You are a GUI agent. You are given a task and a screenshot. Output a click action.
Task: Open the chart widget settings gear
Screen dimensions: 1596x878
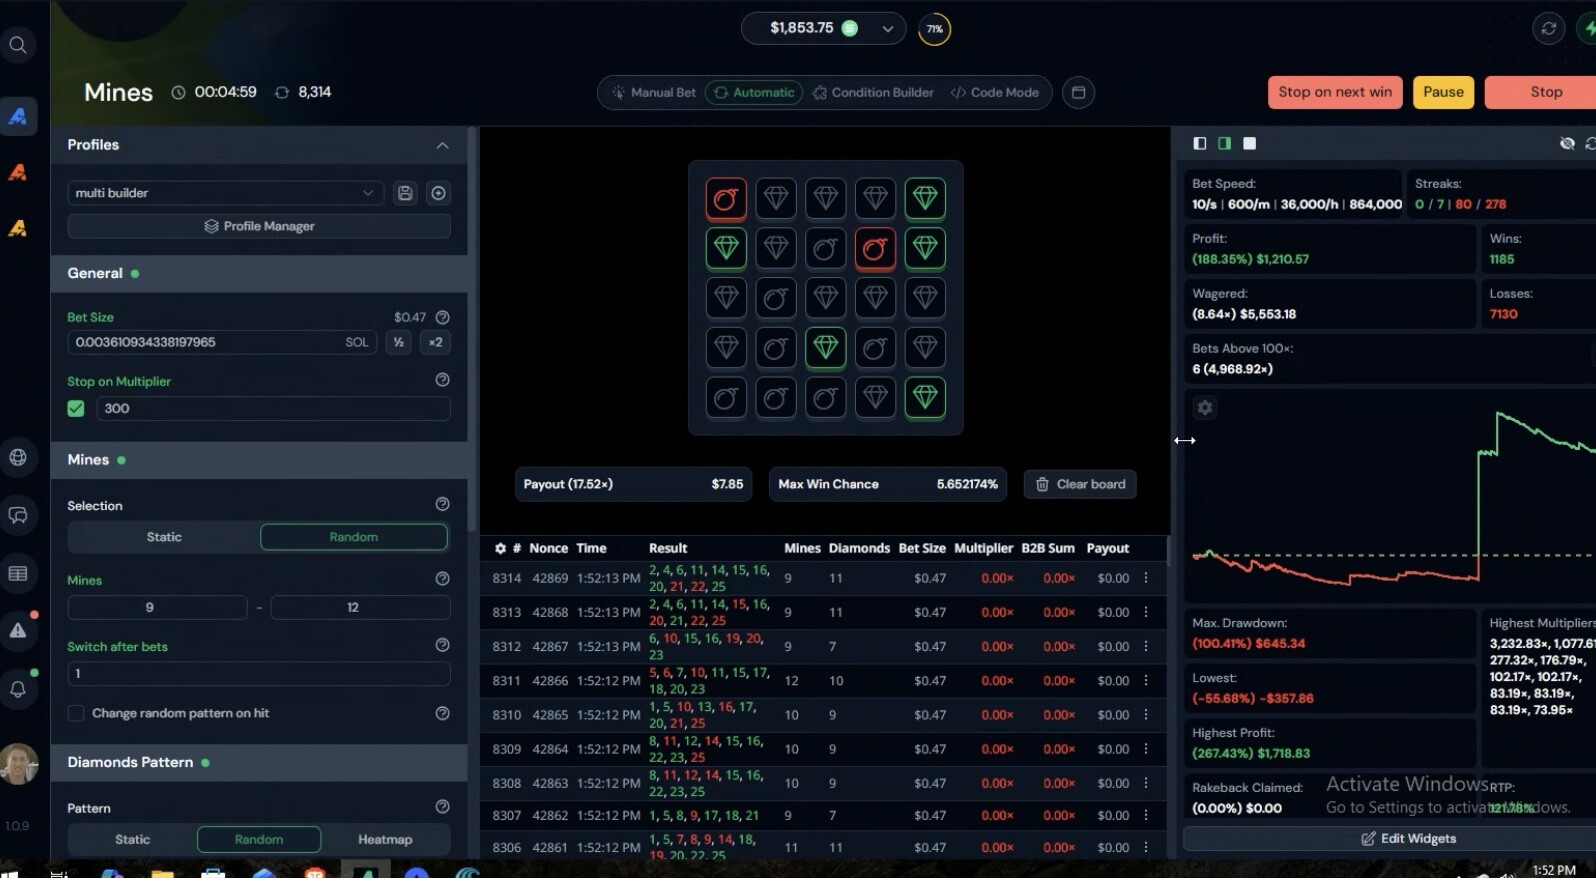click(1205, 408)
